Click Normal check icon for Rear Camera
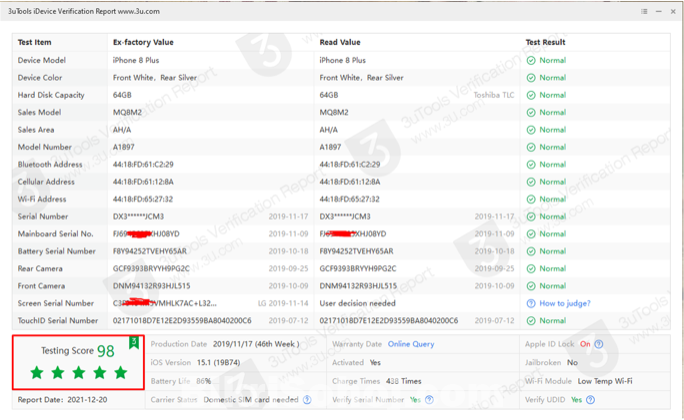The width and height of the screenshot is (684, 420). (531, 269)
